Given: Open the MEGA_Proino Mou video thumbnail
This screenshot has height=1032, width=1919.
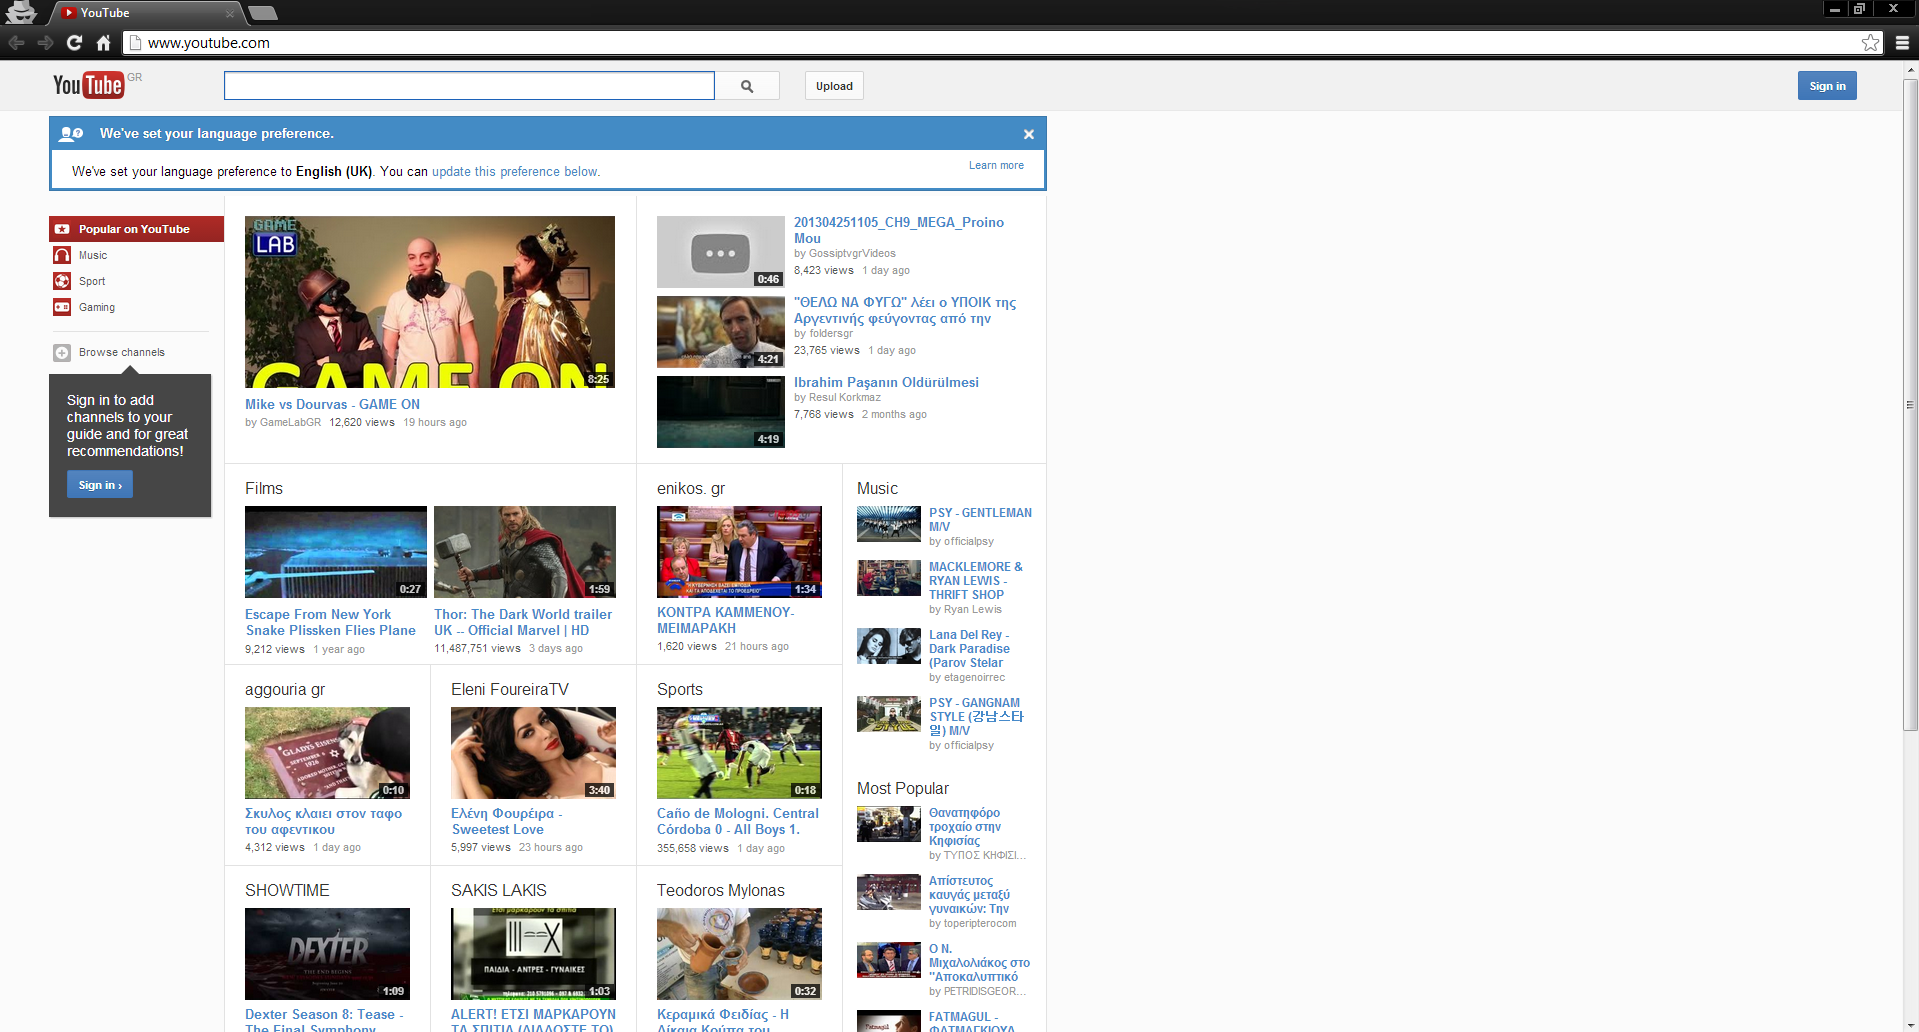Looking at the screenshot, I should click(x=721, y=252).
